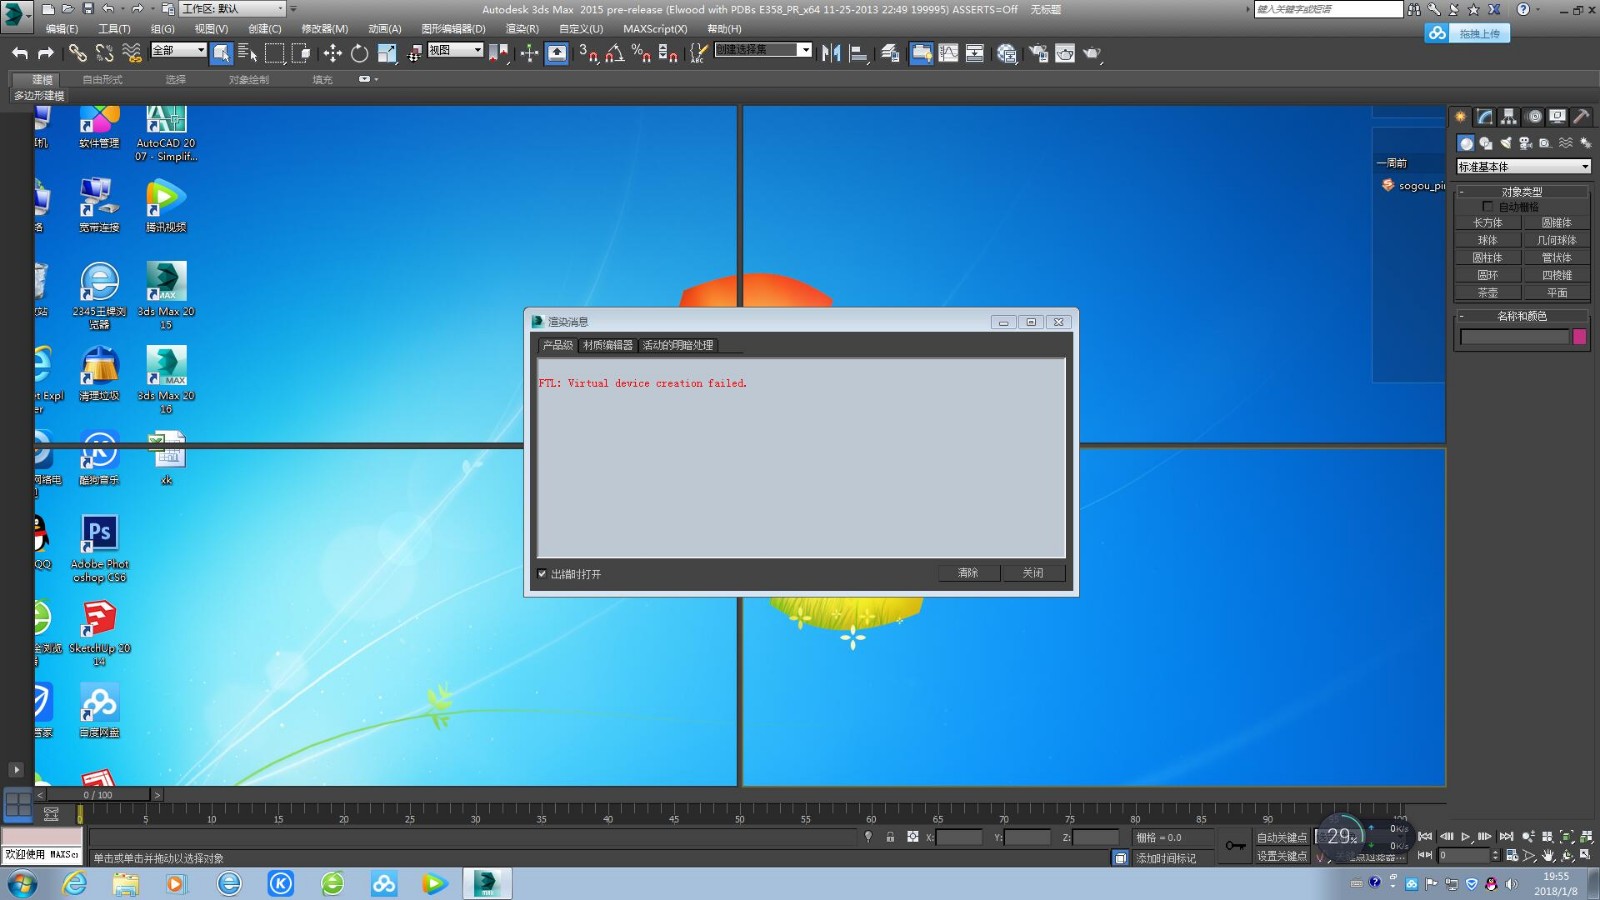Image resolution: width=1600 pixels, height=900 pixels.
Task: Open the 工作区: 默认 workspace dropdown
Action: click(x=232, y=9)
